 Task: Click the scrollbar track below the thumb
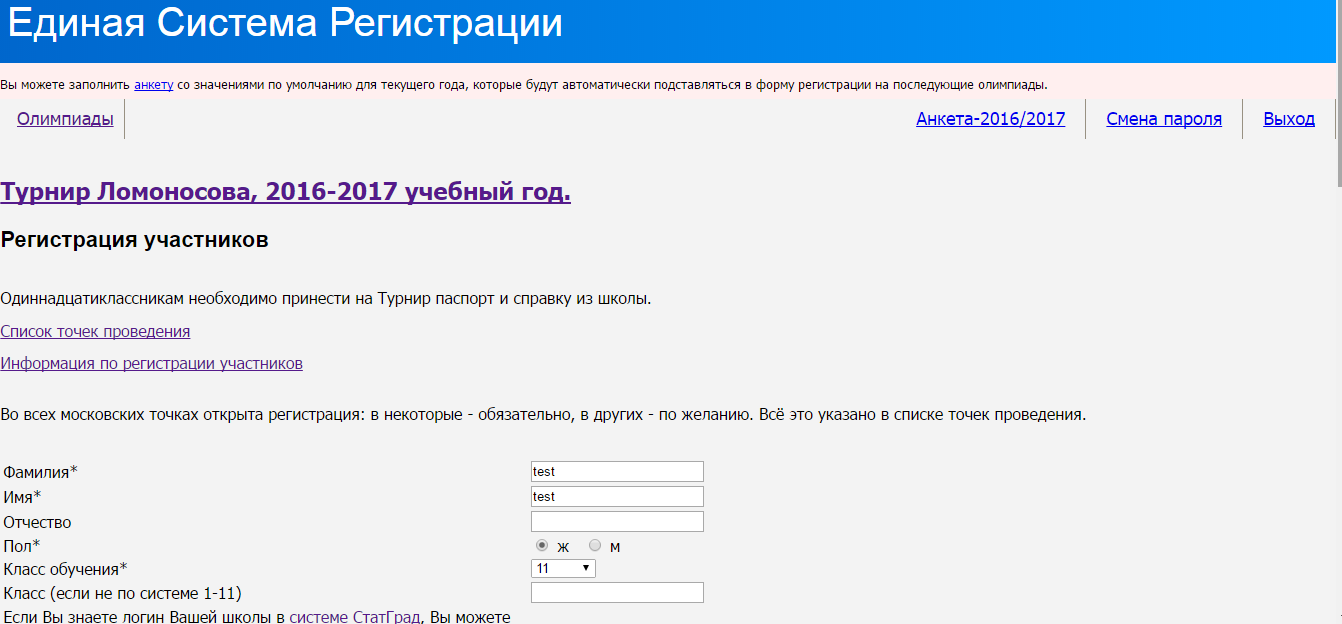tap(1337, 400)
